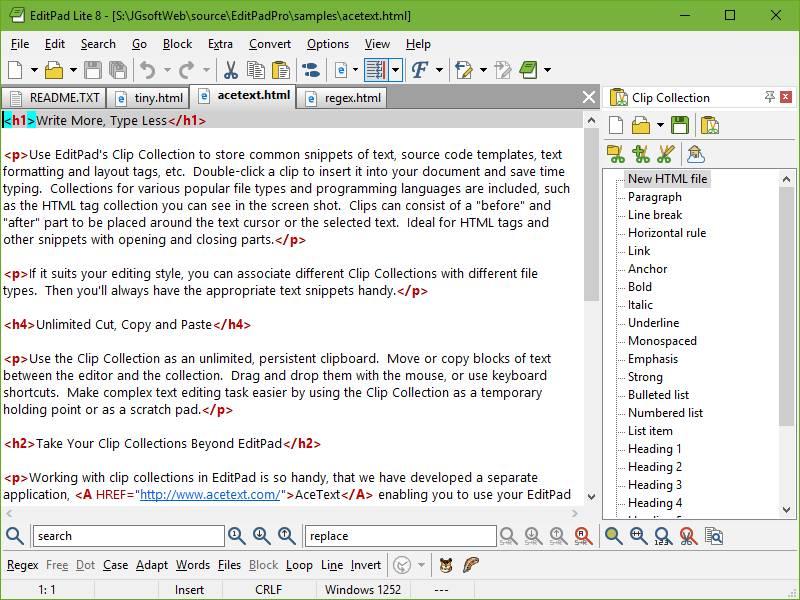Save the clip collection with green floppy icon
The image size is (800, 600).
click(x=680, y=125)
